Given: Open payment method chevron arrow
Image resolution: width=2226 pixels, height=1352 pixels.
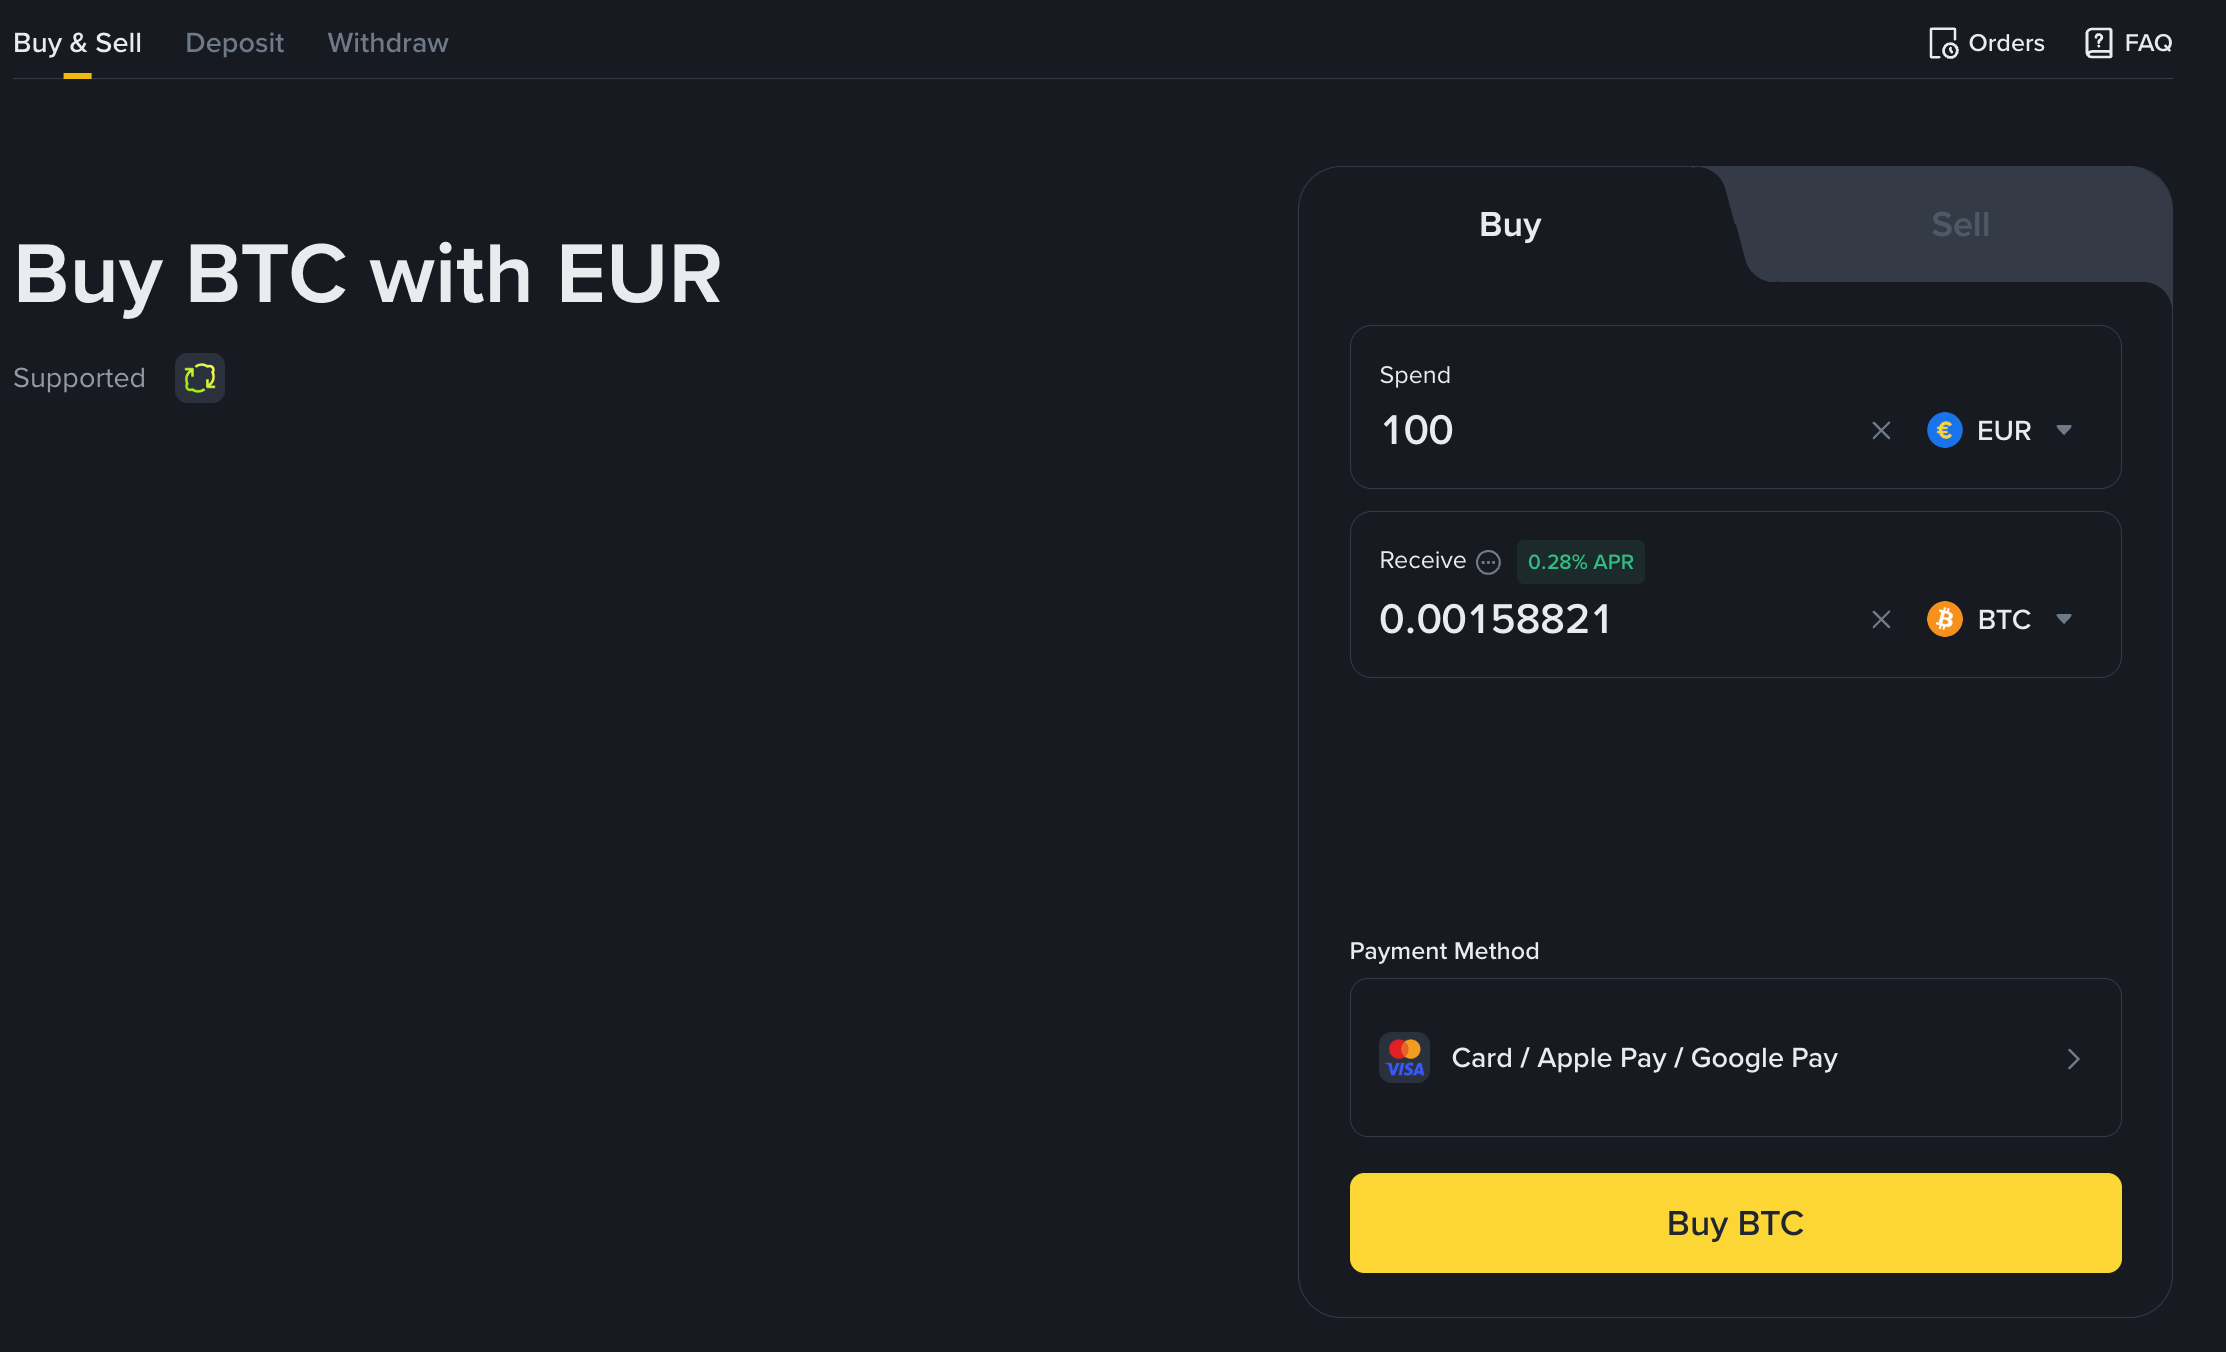Looking at the screenshot, I should [2073, 1059].
